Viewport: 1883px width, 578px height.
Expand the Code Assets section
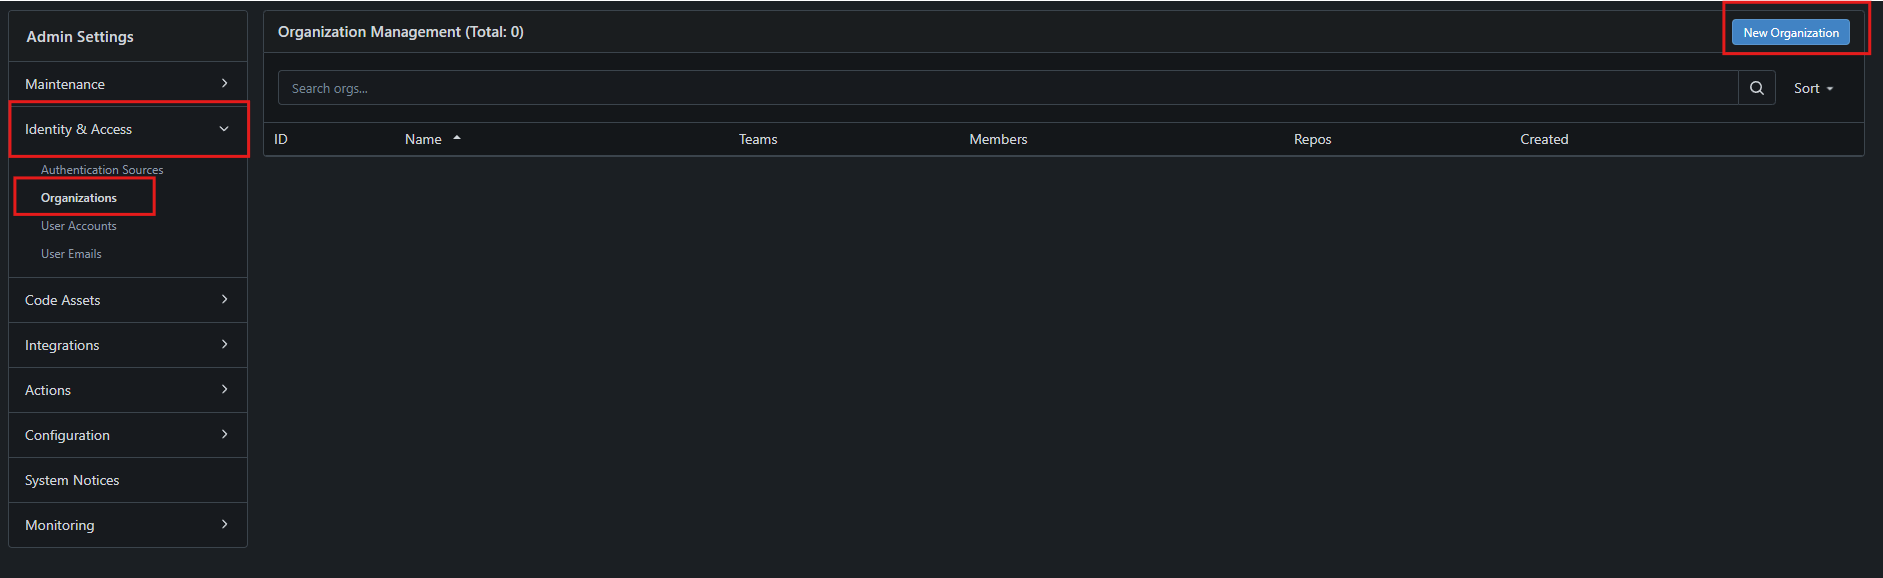pos(128,300)
